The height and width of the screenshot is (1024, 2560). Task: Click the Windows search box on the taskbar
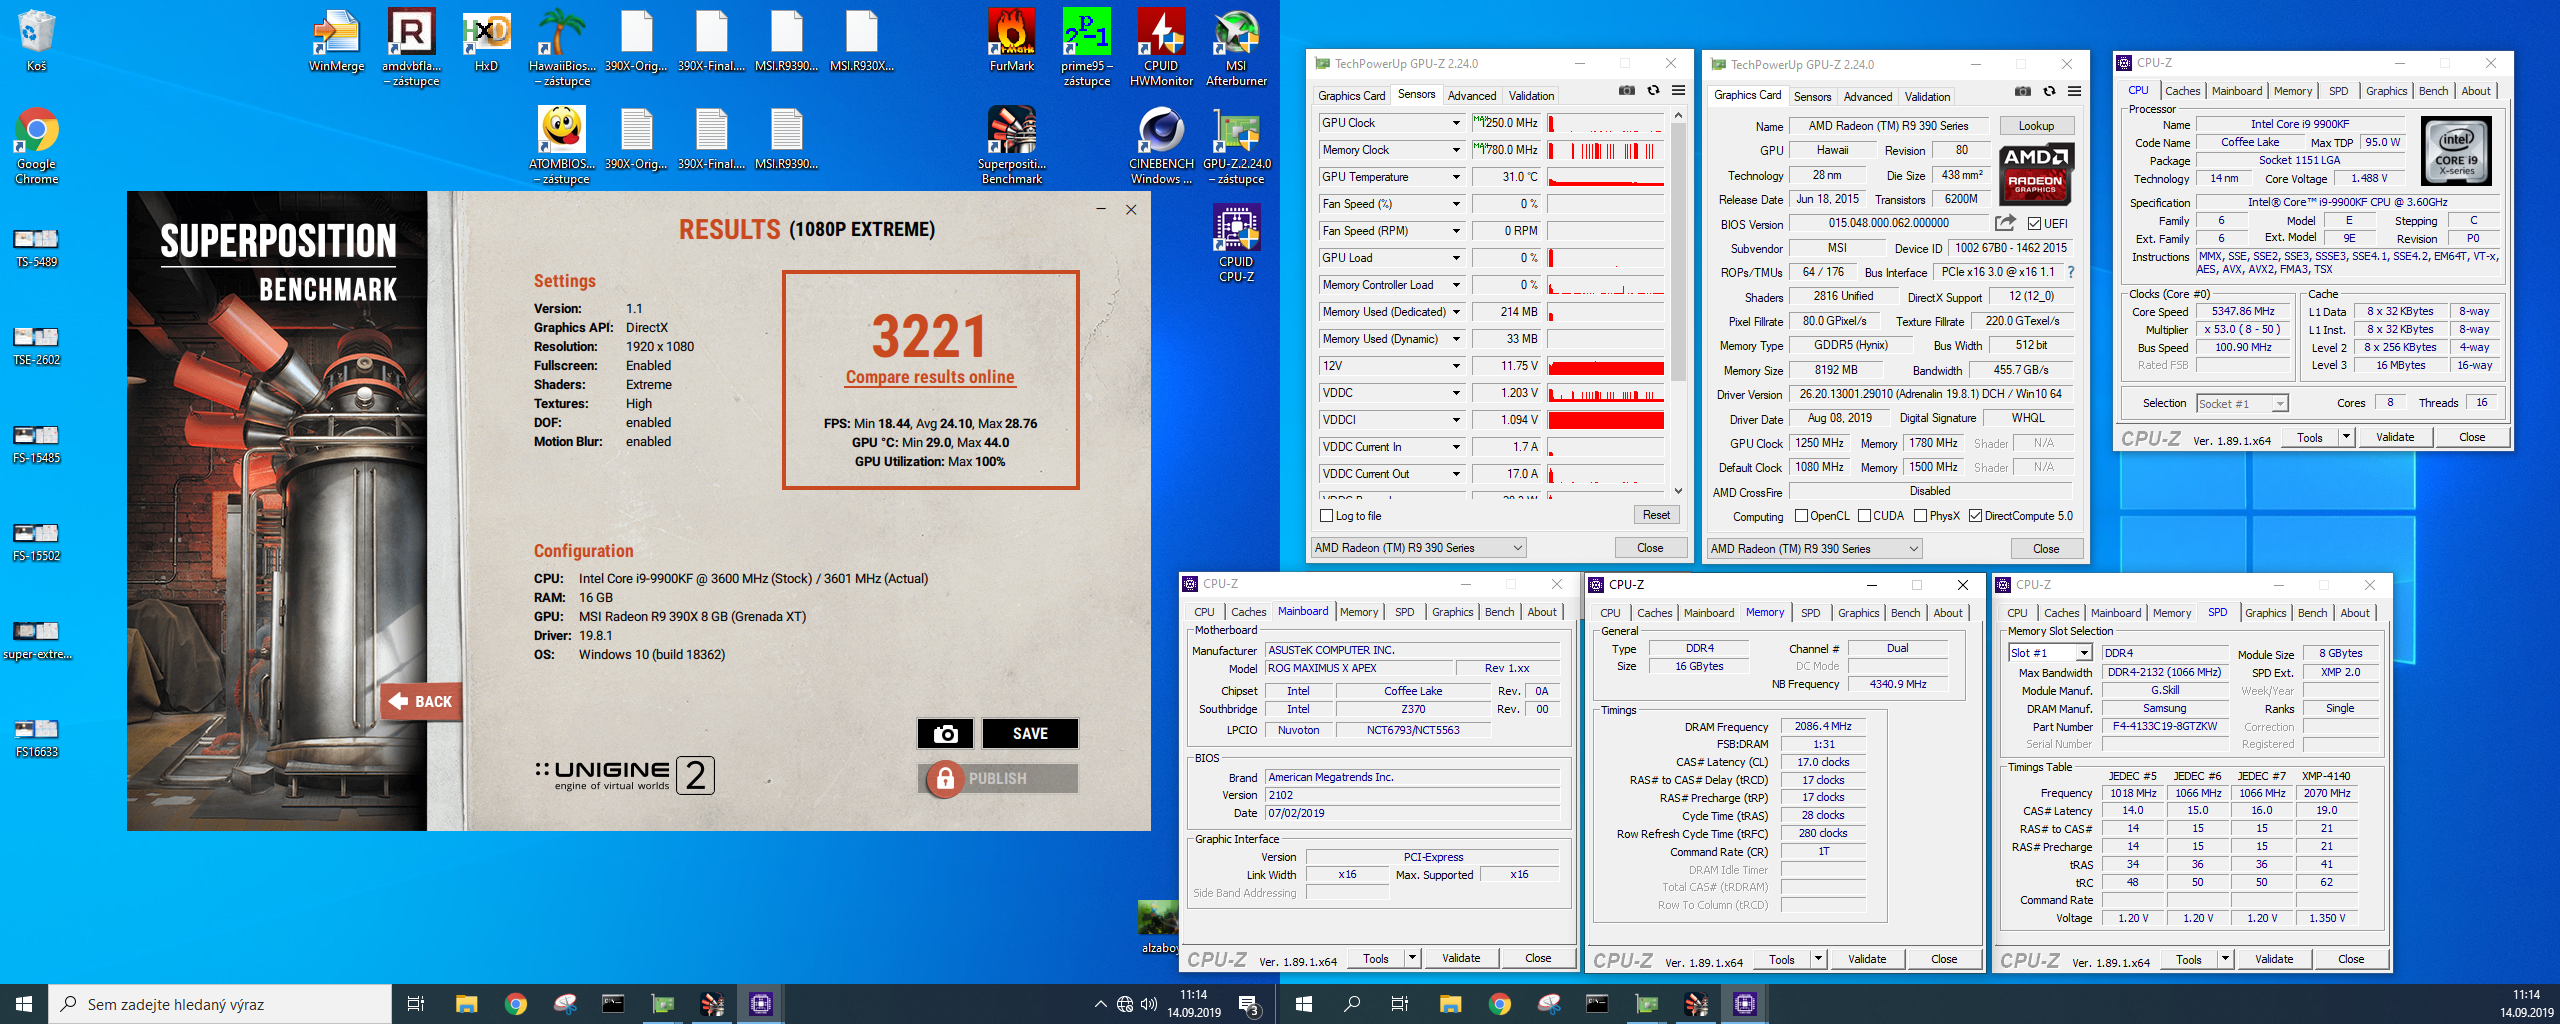click(220, 1004)
